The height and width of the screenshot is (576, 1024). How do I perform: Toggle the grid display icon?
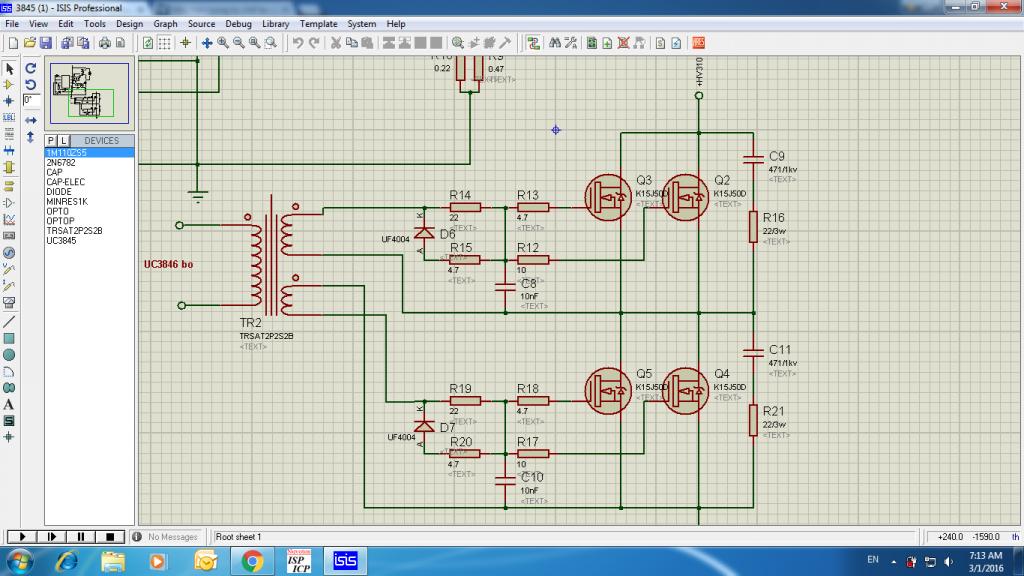pos(165,43)
